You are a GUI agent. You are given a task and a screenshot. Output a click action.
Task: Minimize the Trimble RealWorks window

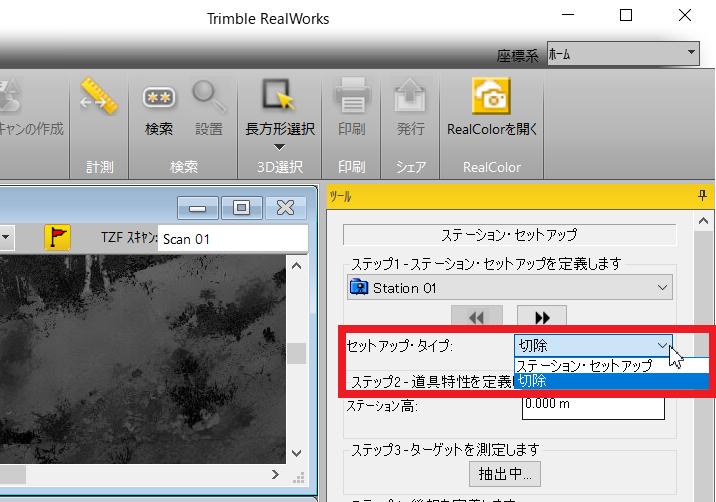568,16
